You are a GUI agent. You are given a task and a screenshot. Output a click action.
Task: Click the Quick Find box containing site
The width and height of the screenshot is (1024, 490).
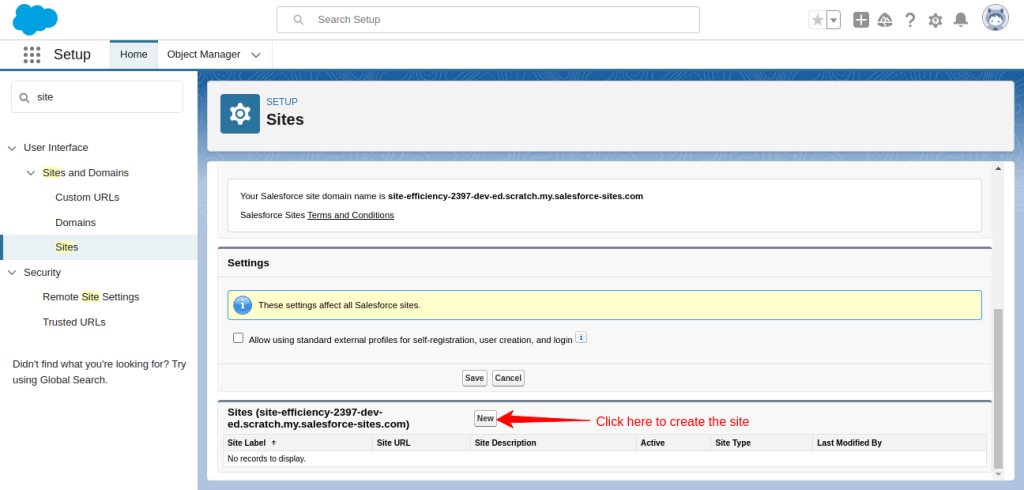97,97
